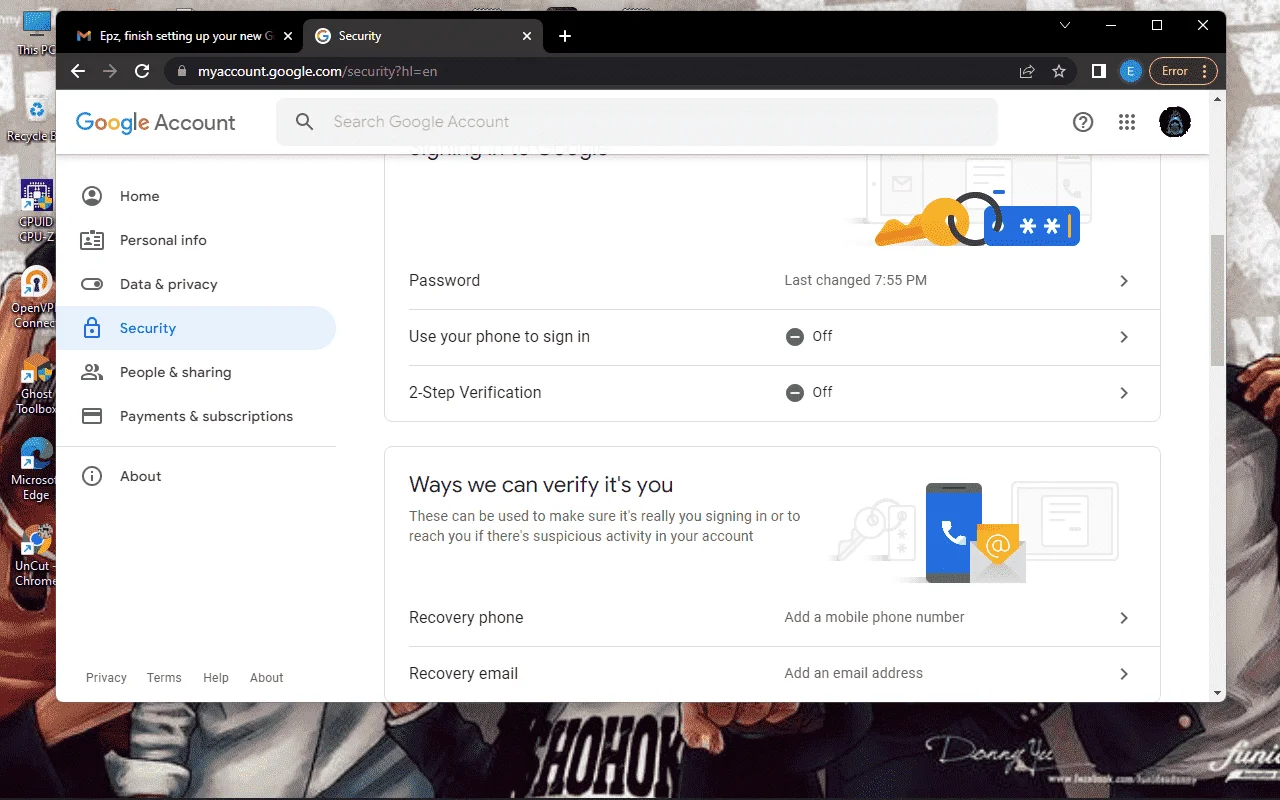Viewport: 1280px width, 800px height.
Task: Click the Google Account logo
Action: click(x=156, y=122)
